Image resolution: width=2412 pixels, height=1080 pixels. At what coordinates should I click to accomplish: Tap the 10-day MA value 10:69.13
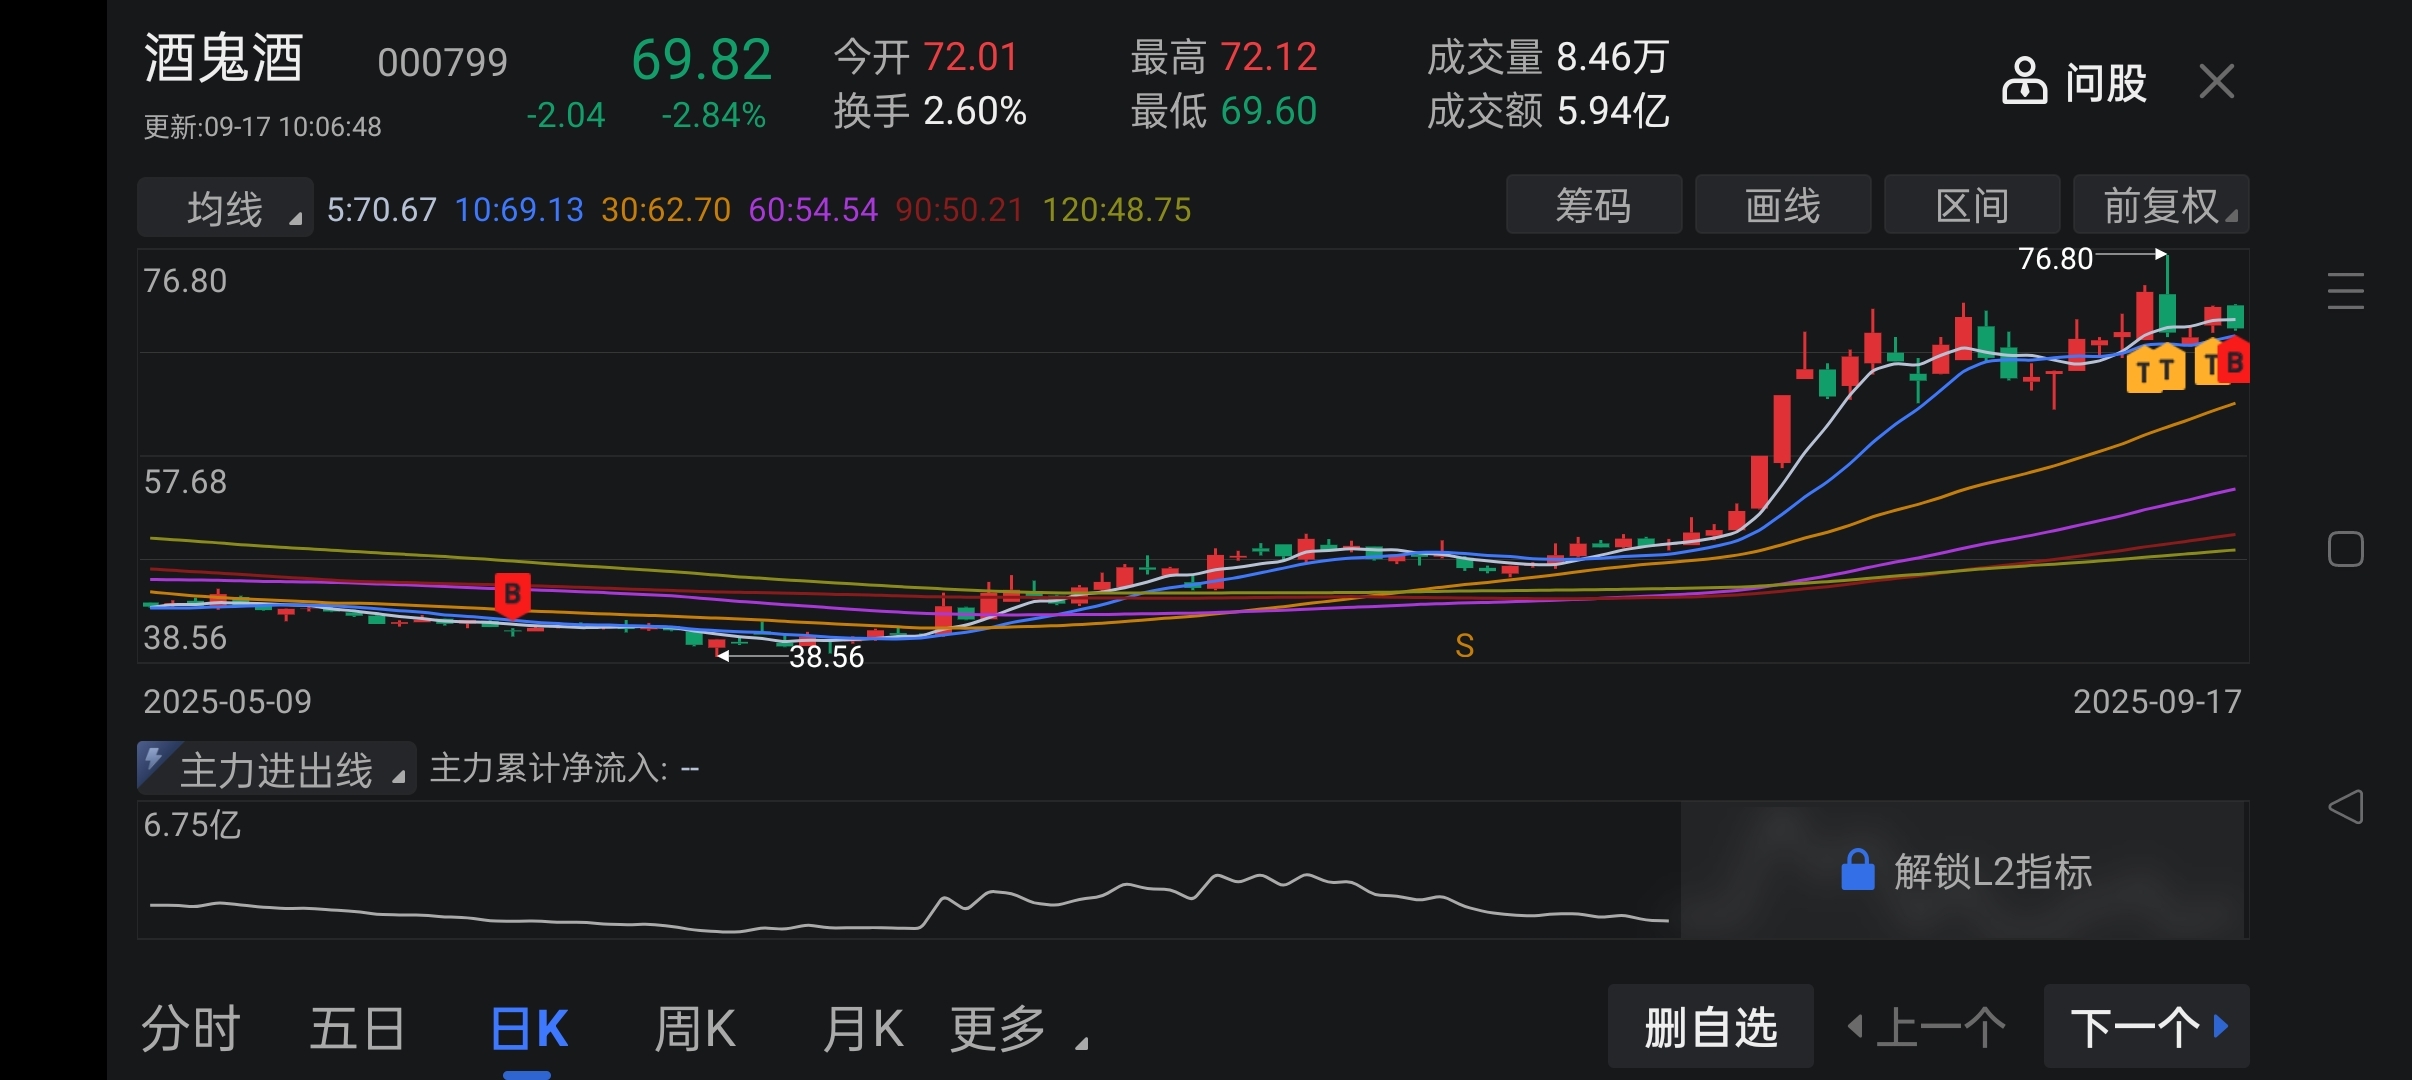tap(519, 209)
